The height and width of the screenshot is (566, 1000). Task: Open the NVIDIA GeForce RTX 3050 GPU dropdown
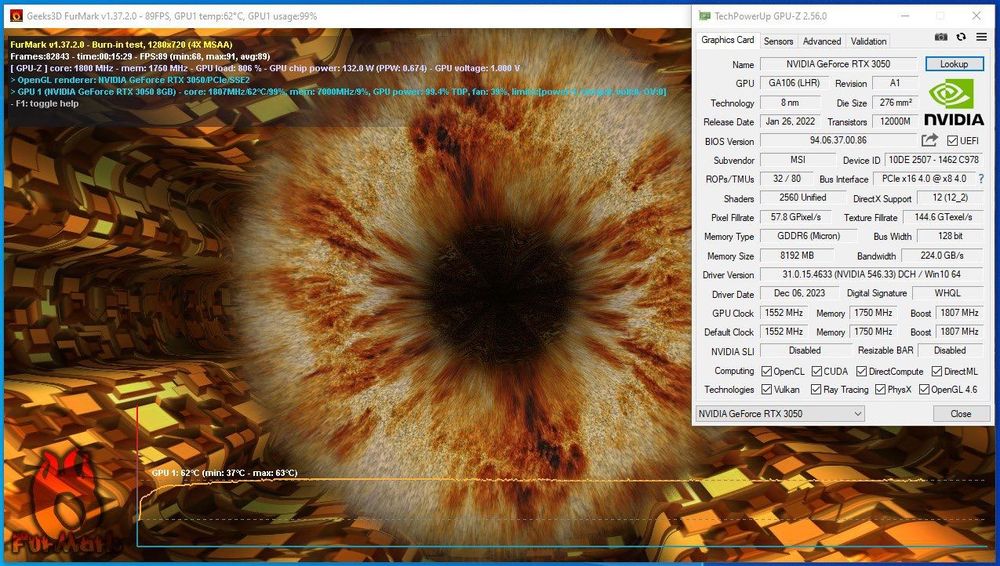tap(780, 413)
